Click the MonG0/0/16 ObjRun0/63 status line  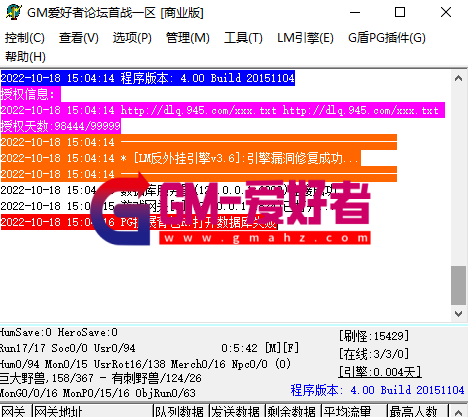pyautogui.click(x=98, y=393)
